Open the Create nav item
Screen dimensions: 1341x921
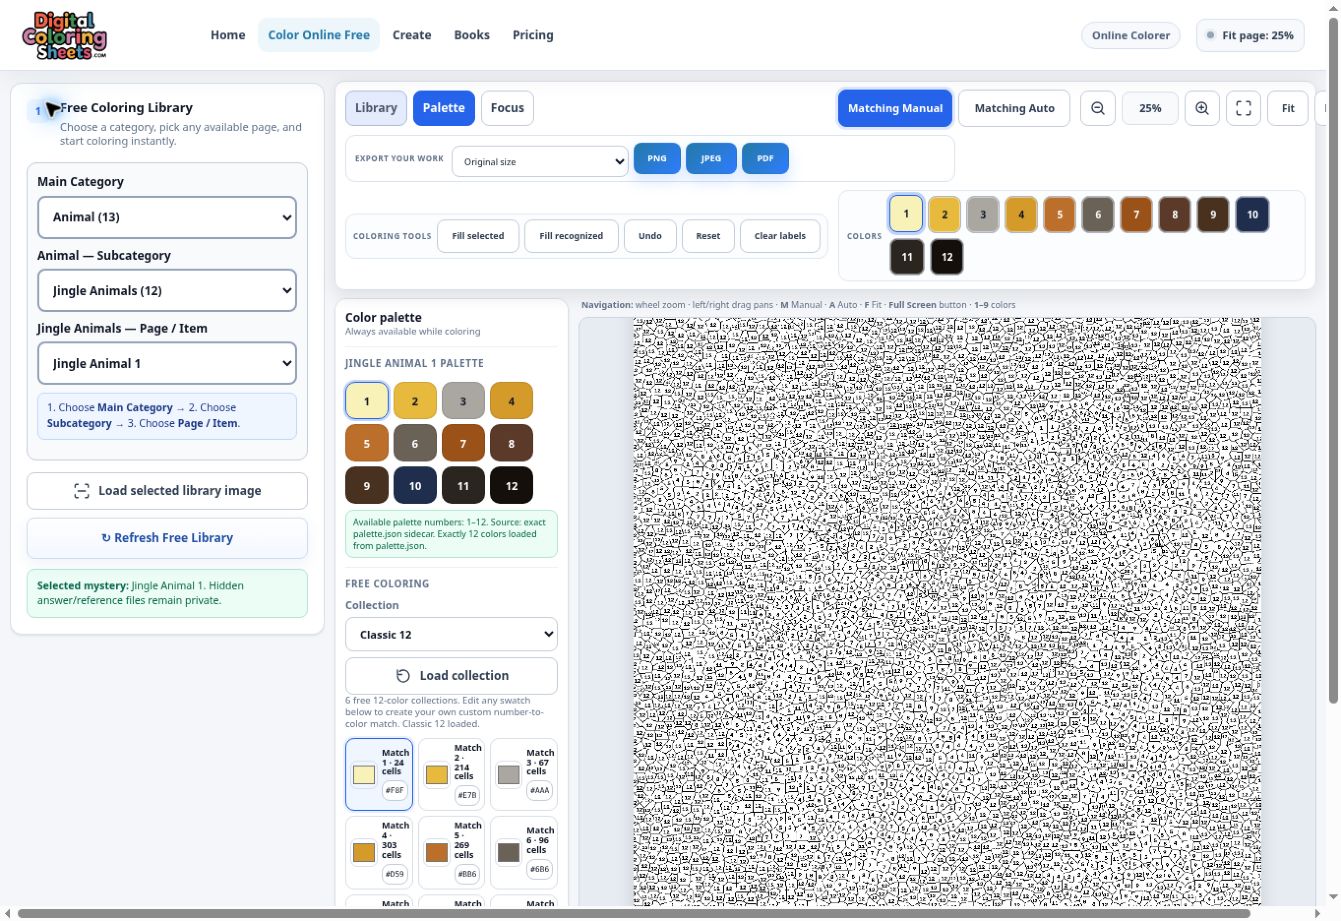(412, 35)
